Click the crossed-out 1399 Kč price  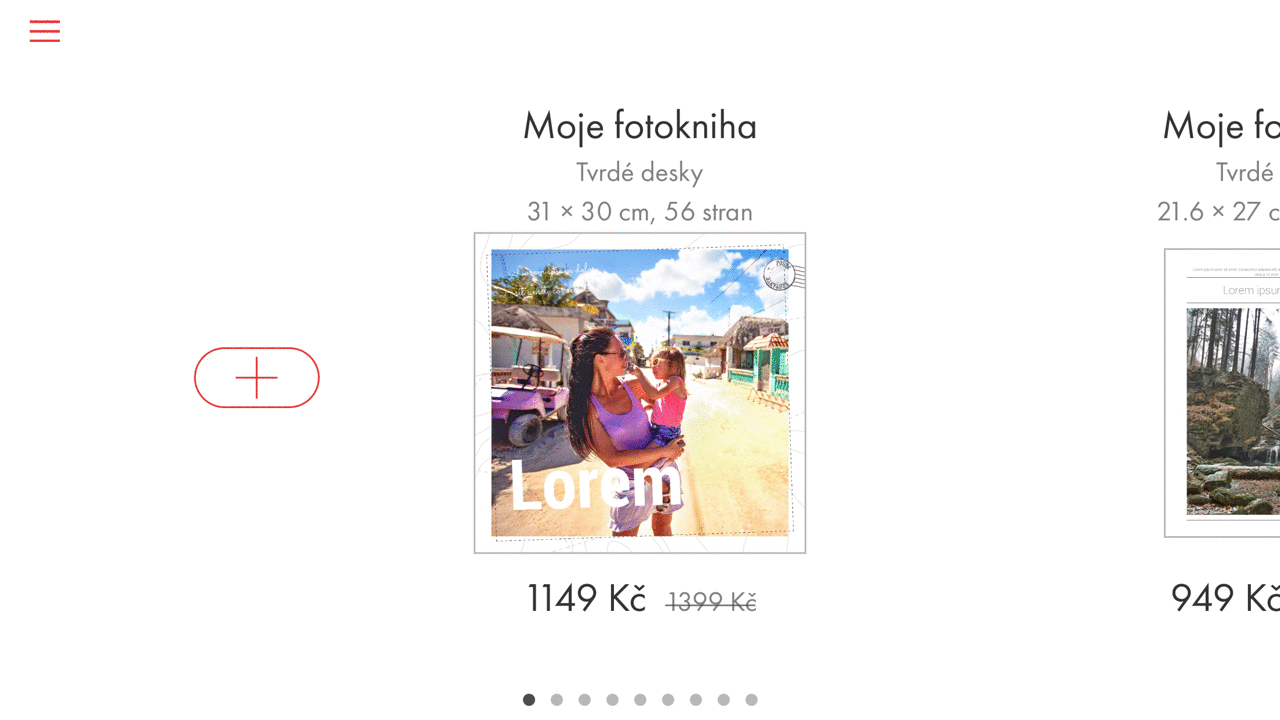click(x=711, y=602)
